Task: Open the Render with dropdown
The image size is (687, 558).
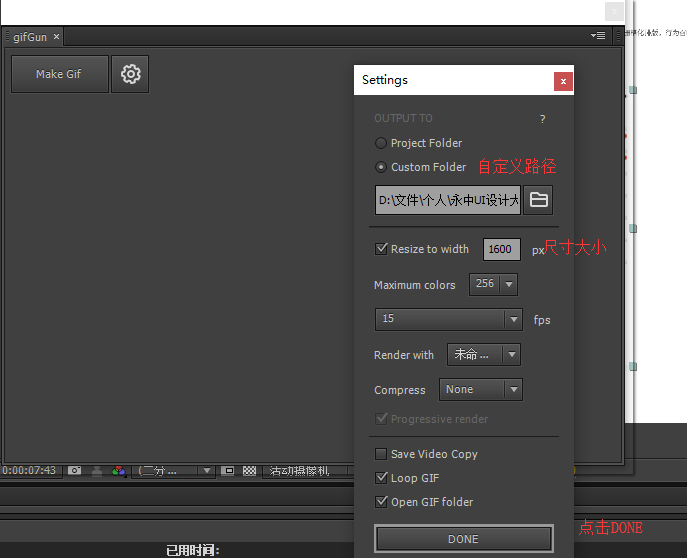Action: 484,354
